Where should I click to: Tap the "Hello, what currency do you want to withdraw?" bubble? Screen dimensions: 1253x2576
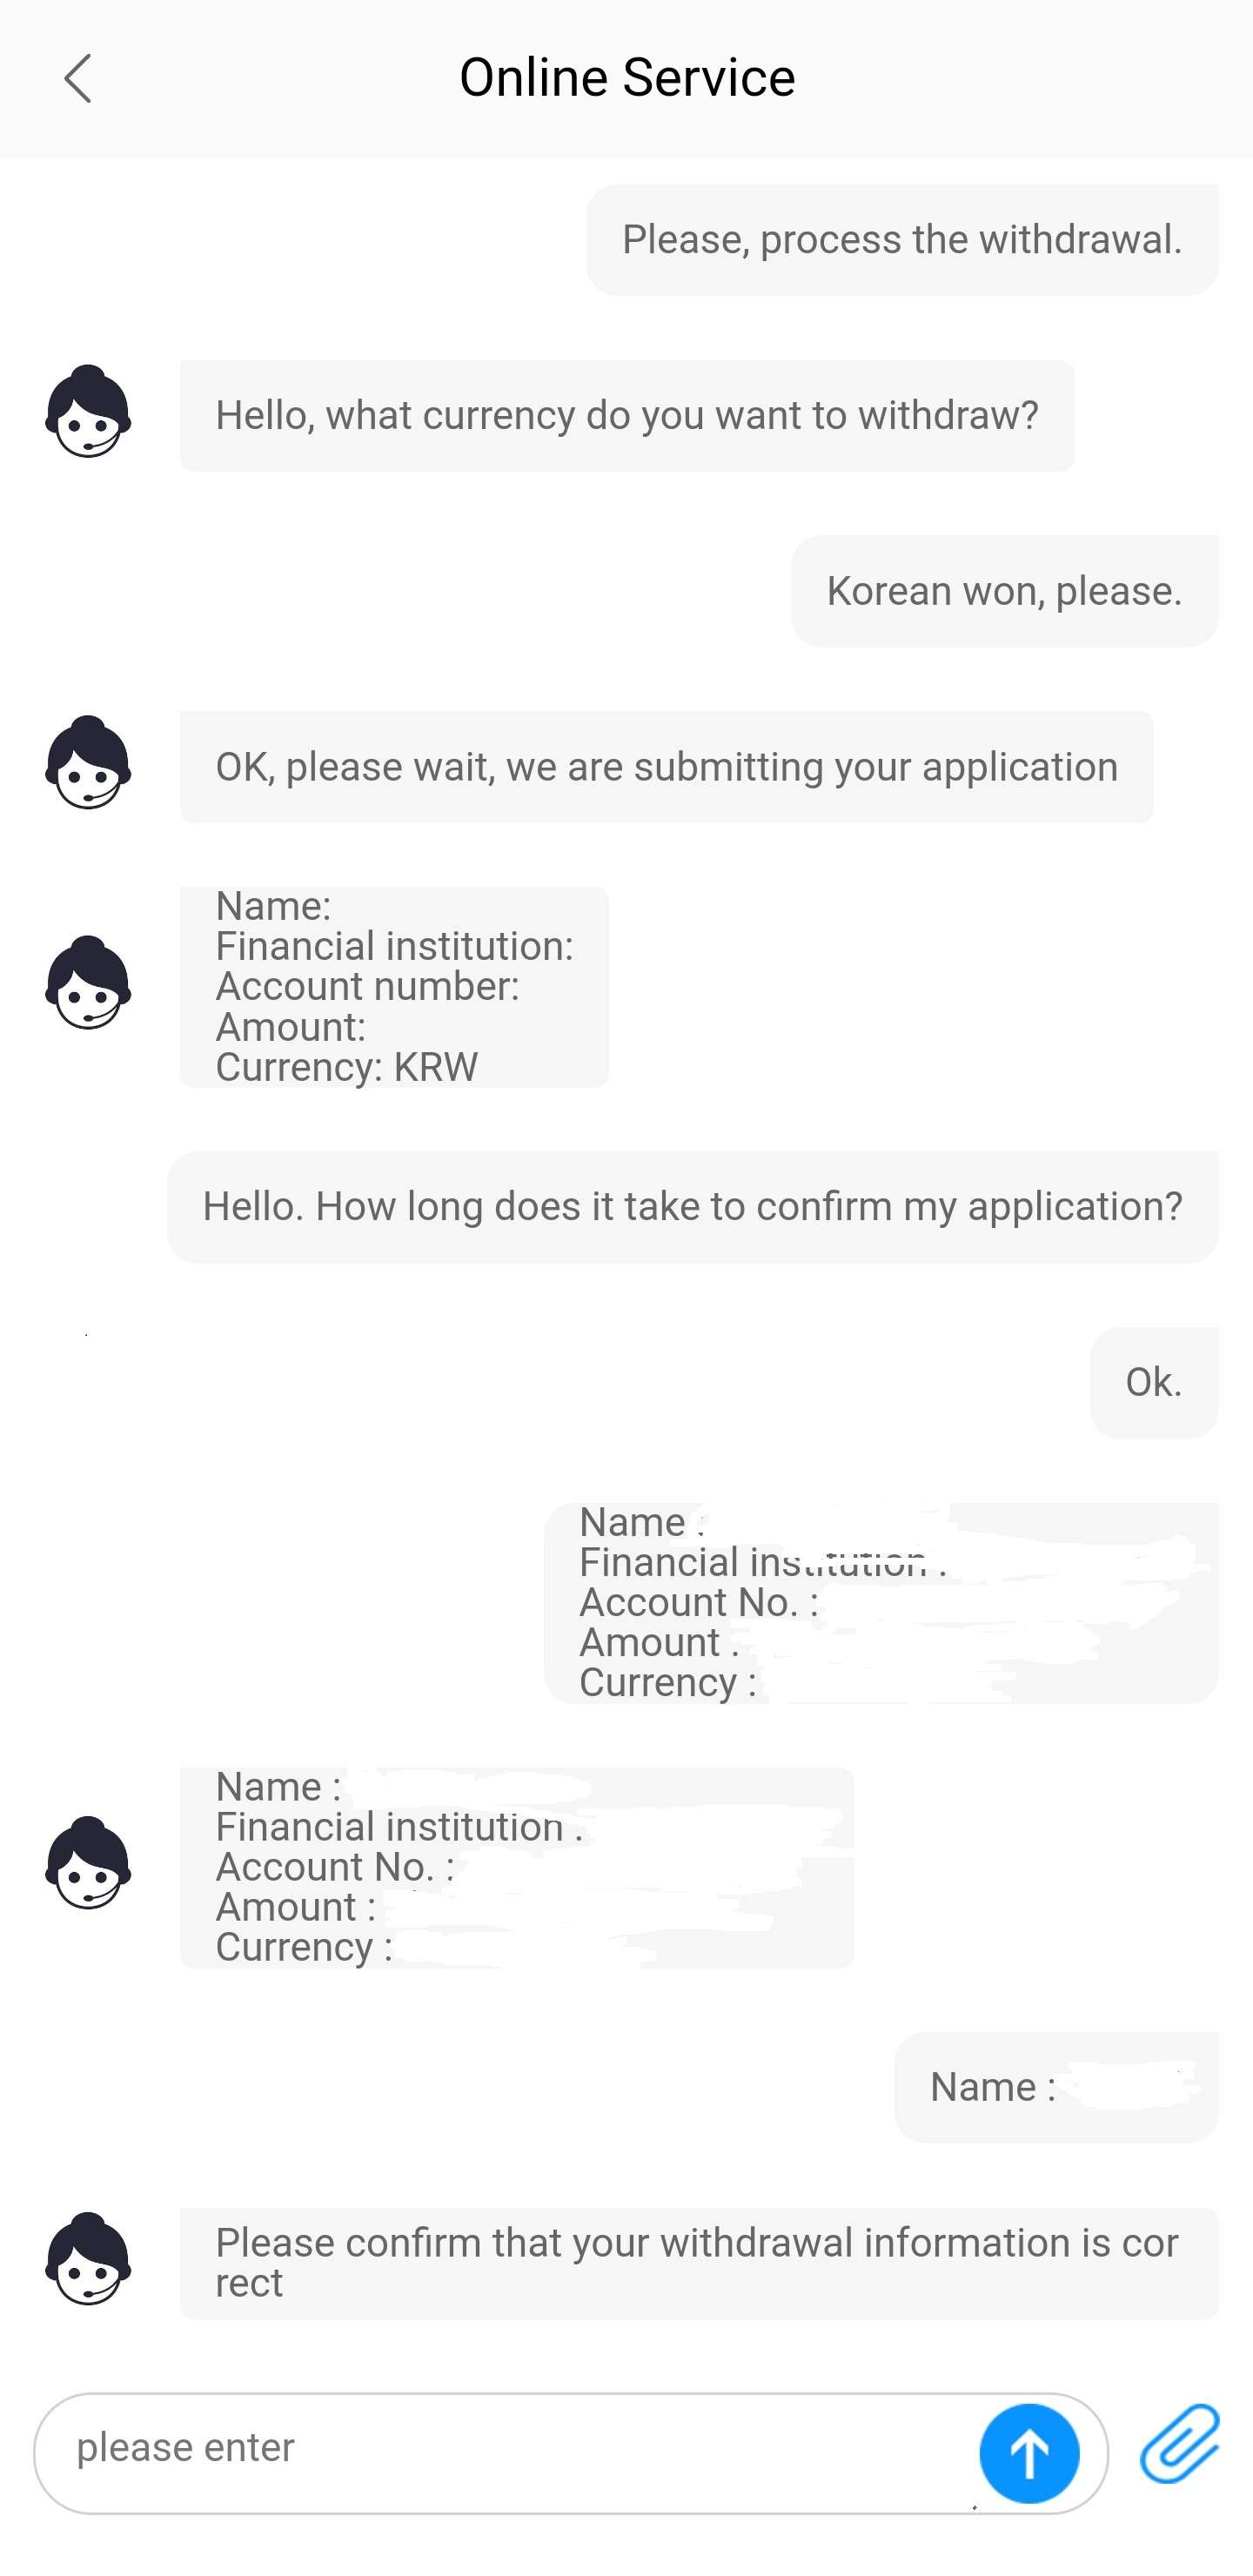pos(627,416)
